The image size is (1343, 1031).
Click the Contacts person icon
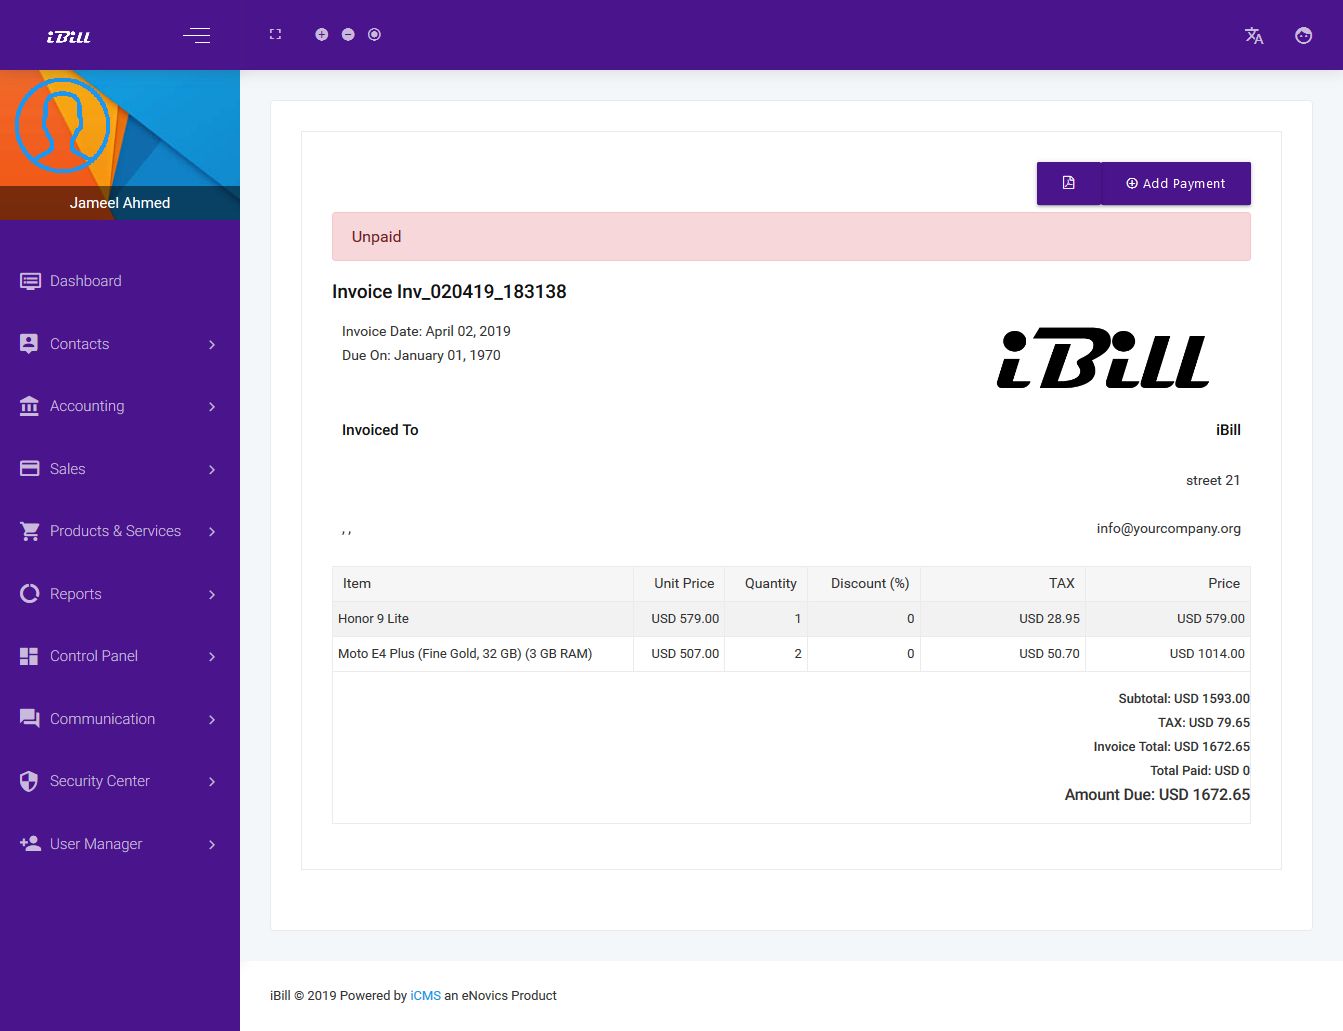29,344
